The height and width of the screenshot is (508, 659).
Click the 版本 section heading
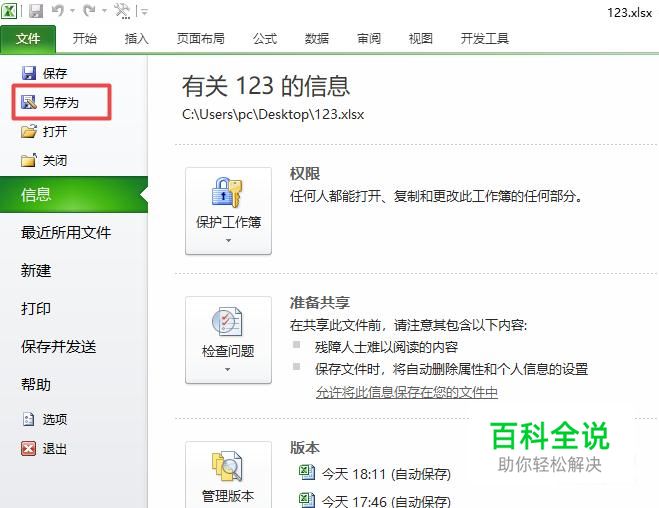[x=305, y=447]
